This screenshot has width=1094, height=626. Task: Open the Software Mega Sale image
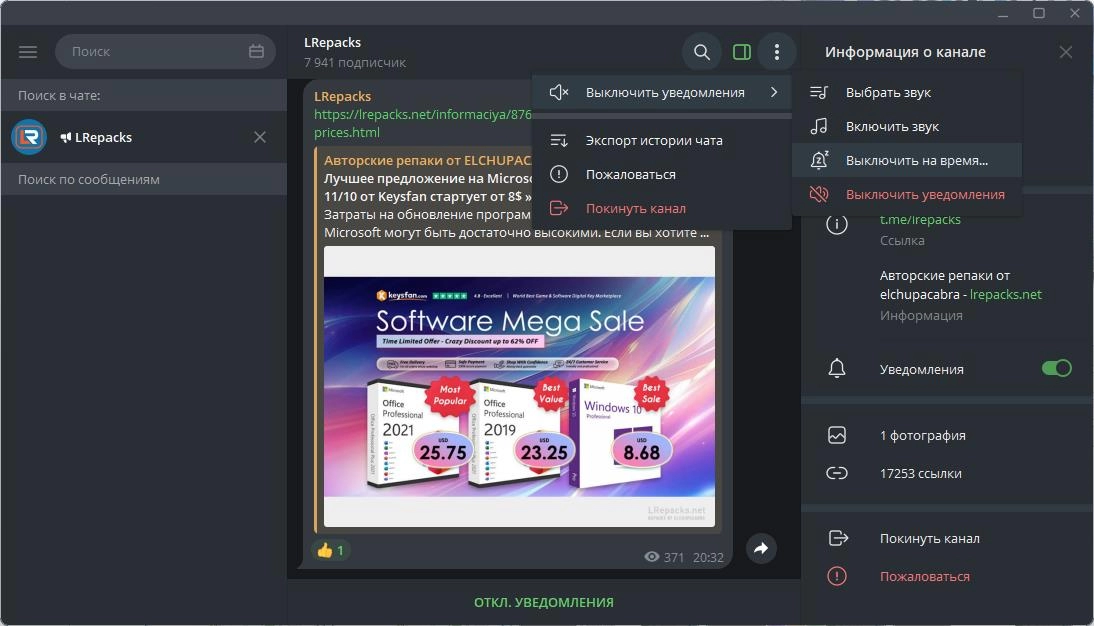pyautogui.click(x=519, y=387)
